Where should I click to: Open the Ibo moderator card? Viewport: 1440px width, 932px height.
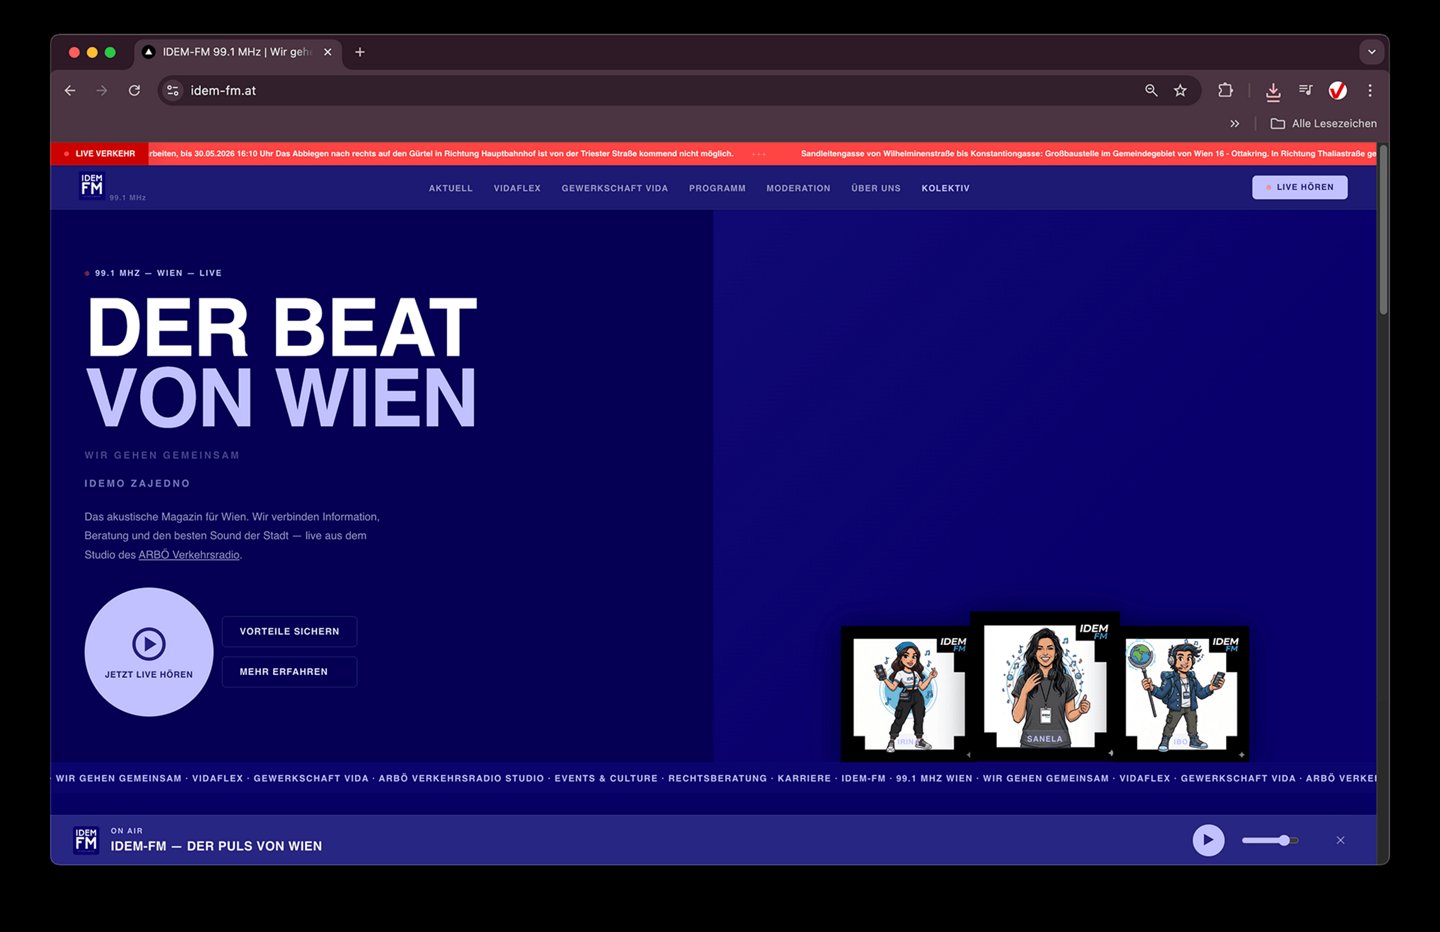(1185, 694)
